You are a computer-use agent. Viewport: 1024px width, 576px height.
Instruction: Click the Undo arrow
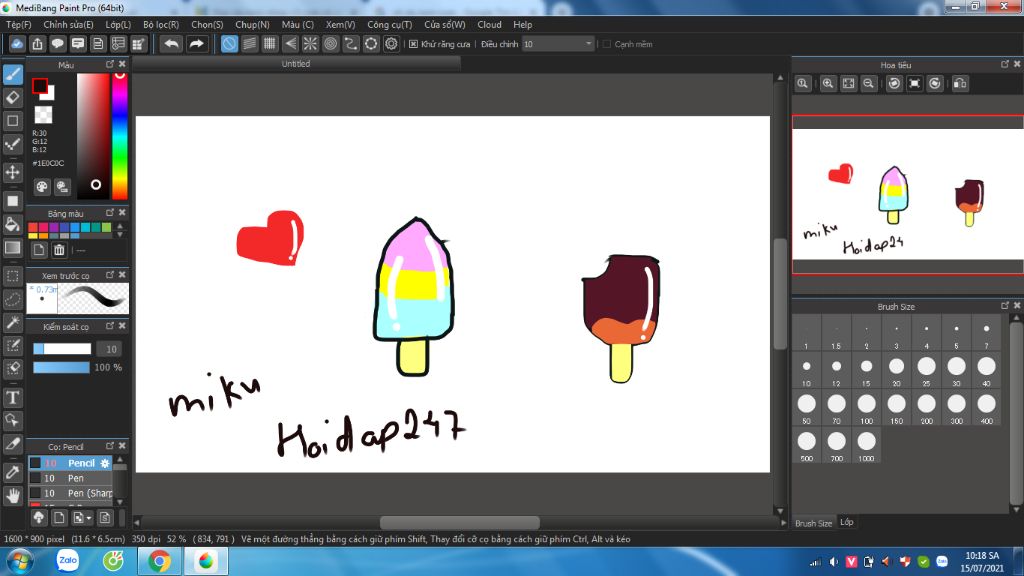tap(172, 44)
